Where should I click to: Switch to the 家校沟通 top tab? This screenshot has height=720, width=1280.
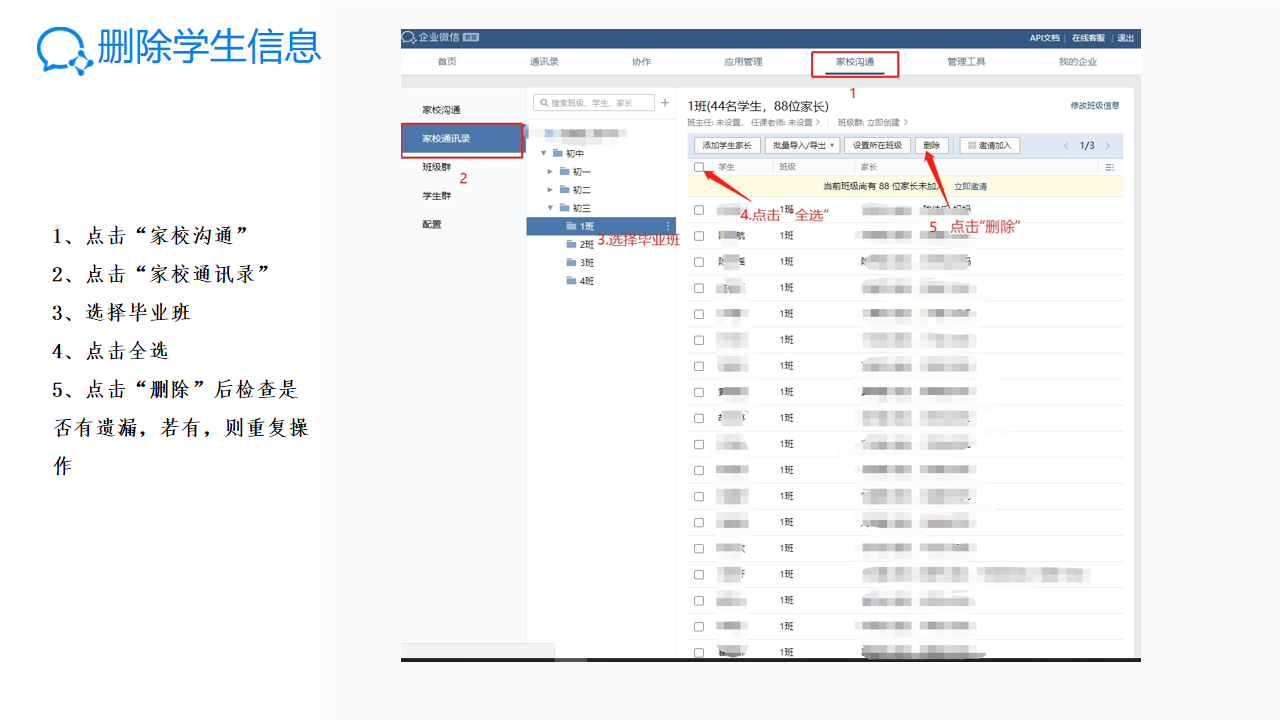(855, 62)
